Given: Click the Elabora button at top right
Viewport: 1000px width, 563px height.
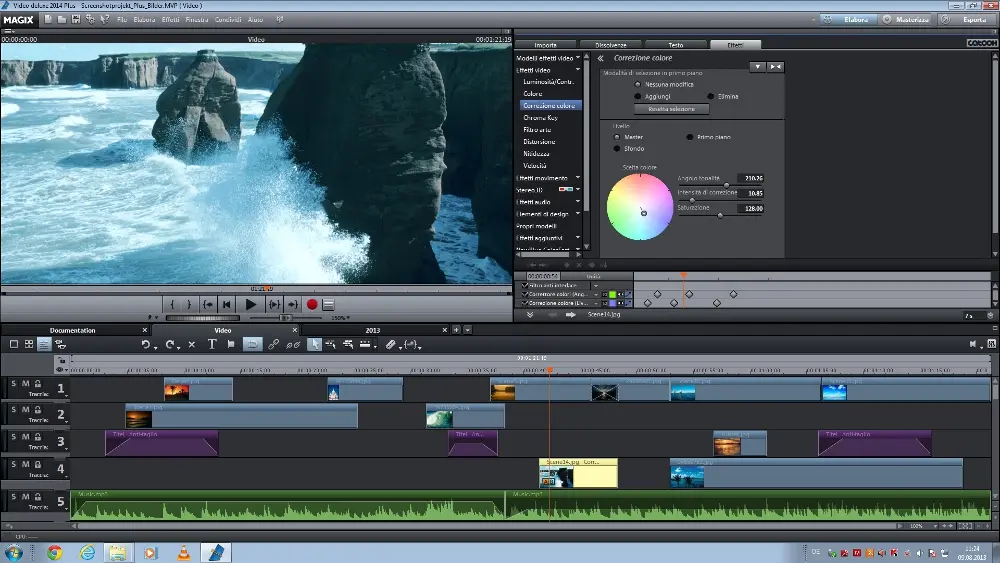Looking at the screenshot, I should tap(847, 20).
